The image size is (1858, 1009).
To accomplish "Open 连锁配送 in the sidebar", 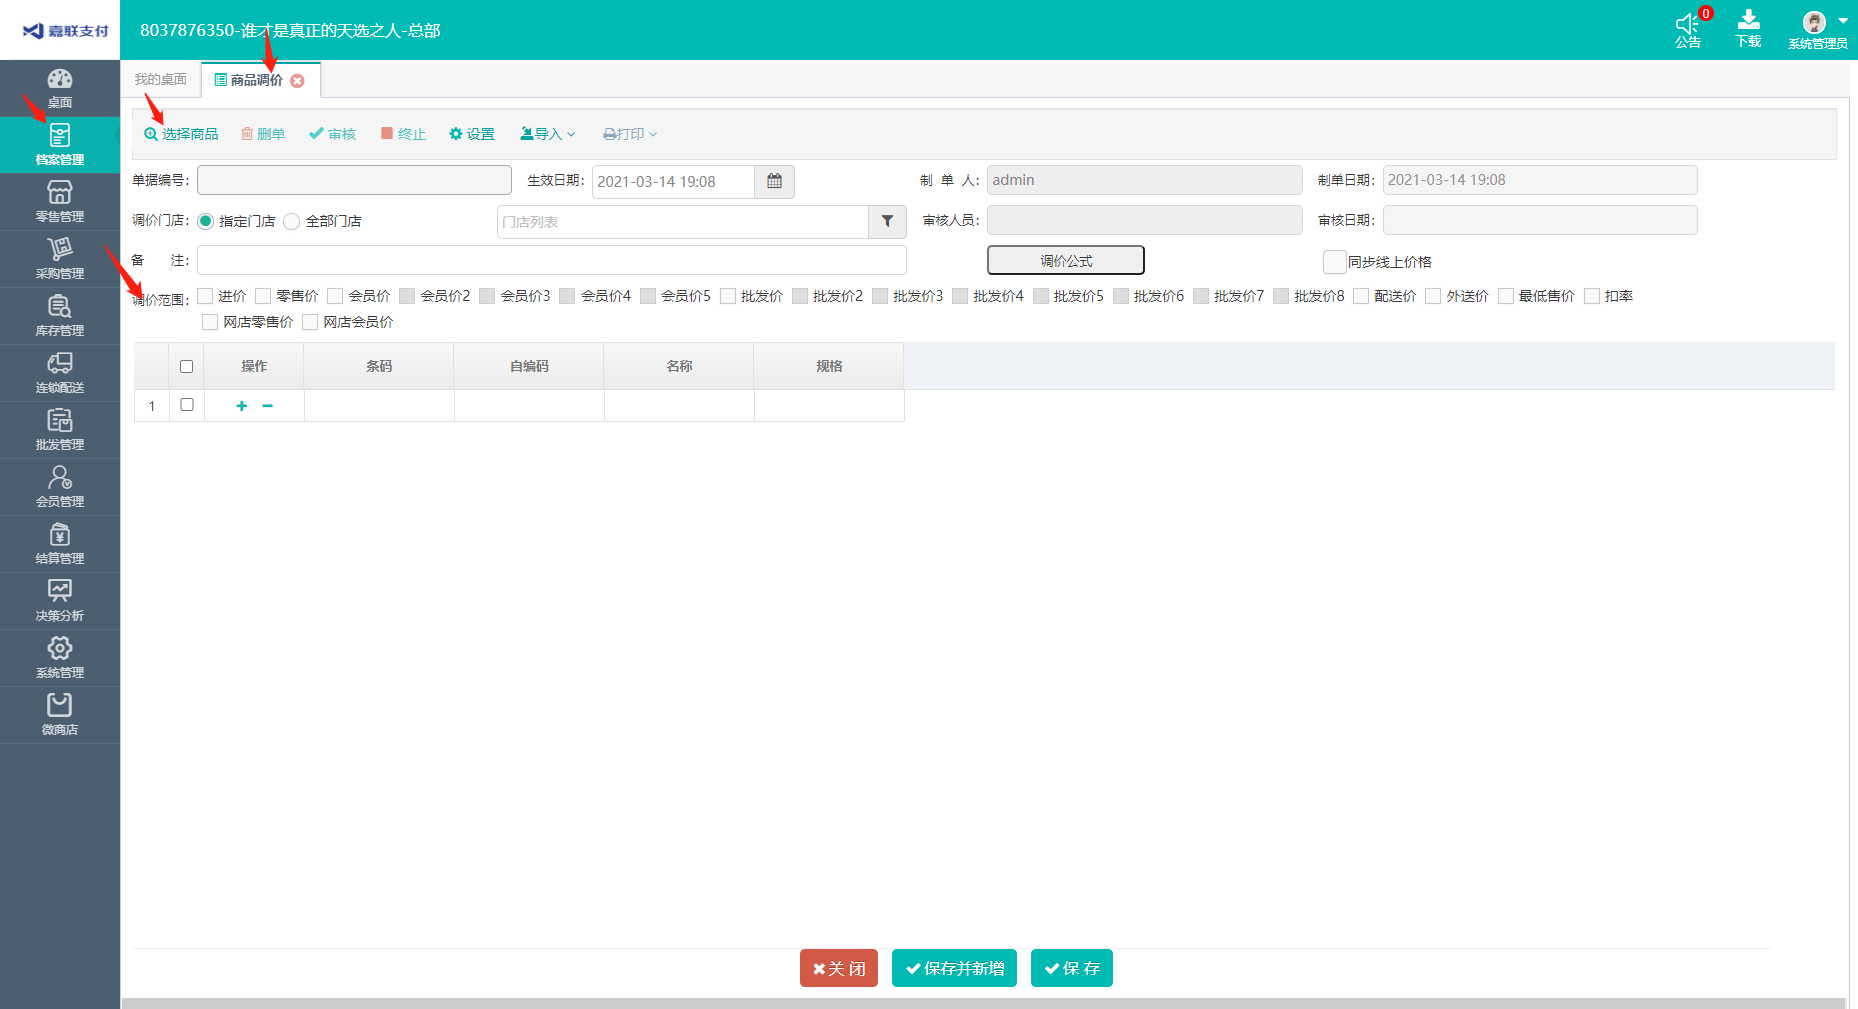I will coord(60,373).
